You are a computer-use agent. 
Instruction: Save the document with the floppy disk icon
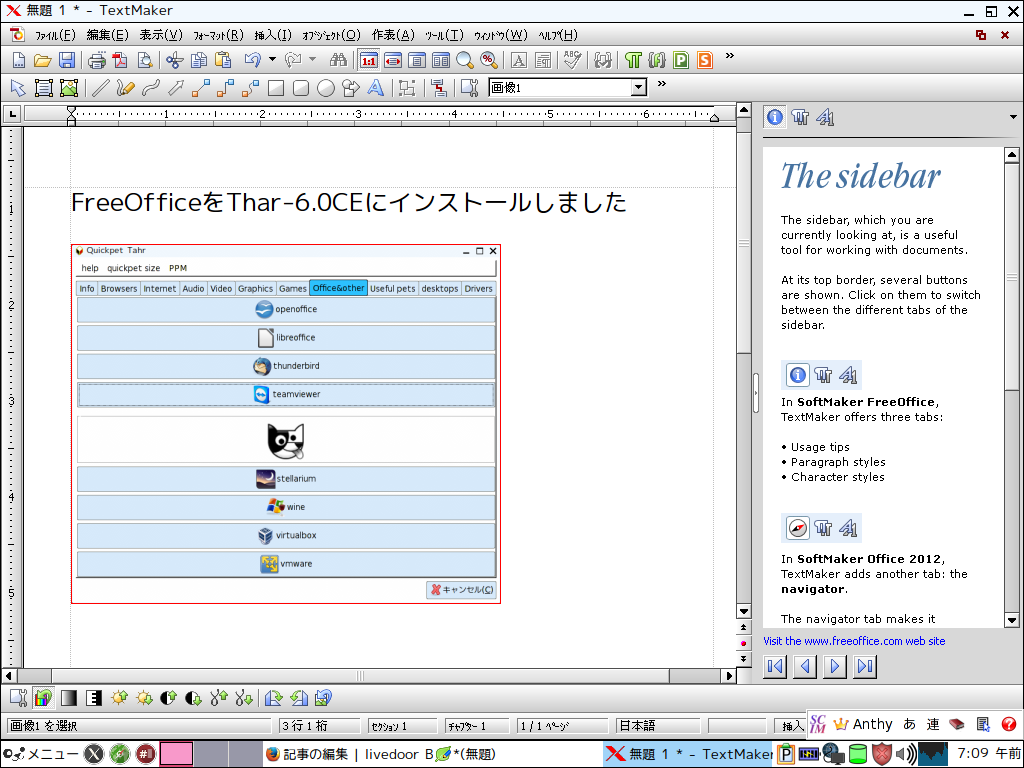[67, 61]
